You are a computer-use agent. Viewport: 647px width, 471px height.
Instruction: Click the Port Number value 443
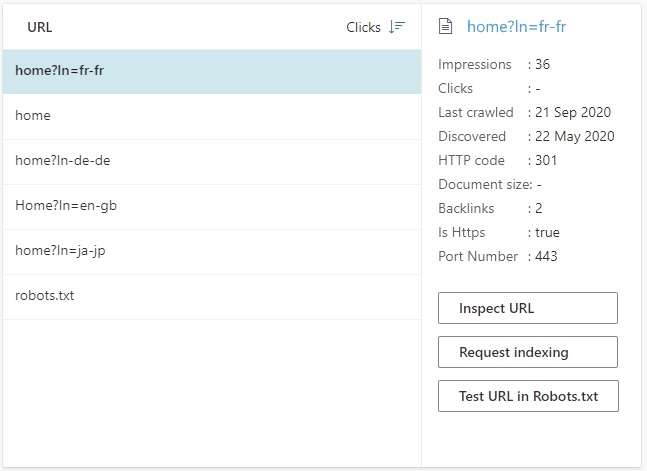pyautogui.click(x=546, y=256)
